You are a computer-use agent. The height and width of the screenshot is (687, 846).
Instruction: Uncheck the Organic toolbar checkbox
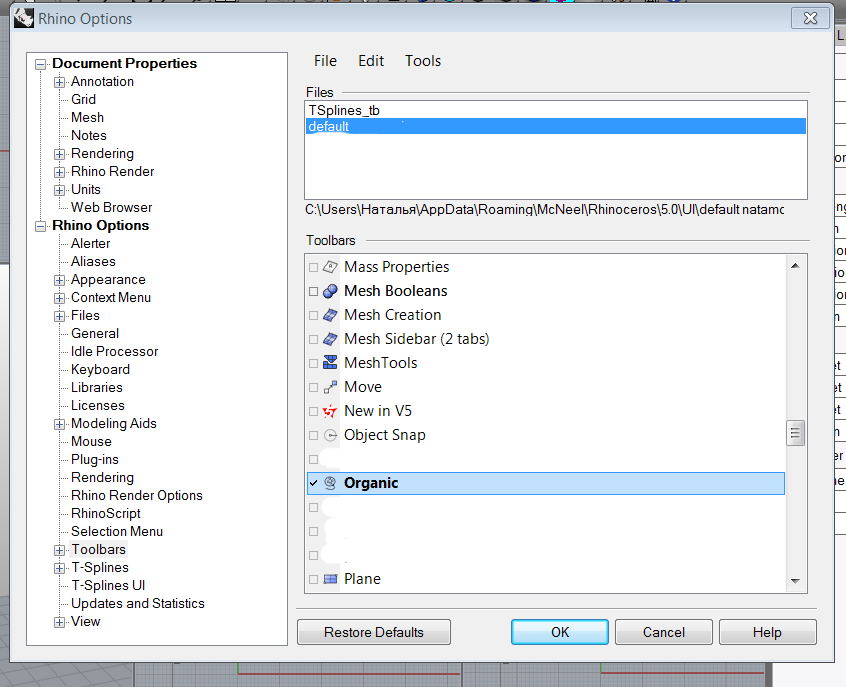coord(313,484)
